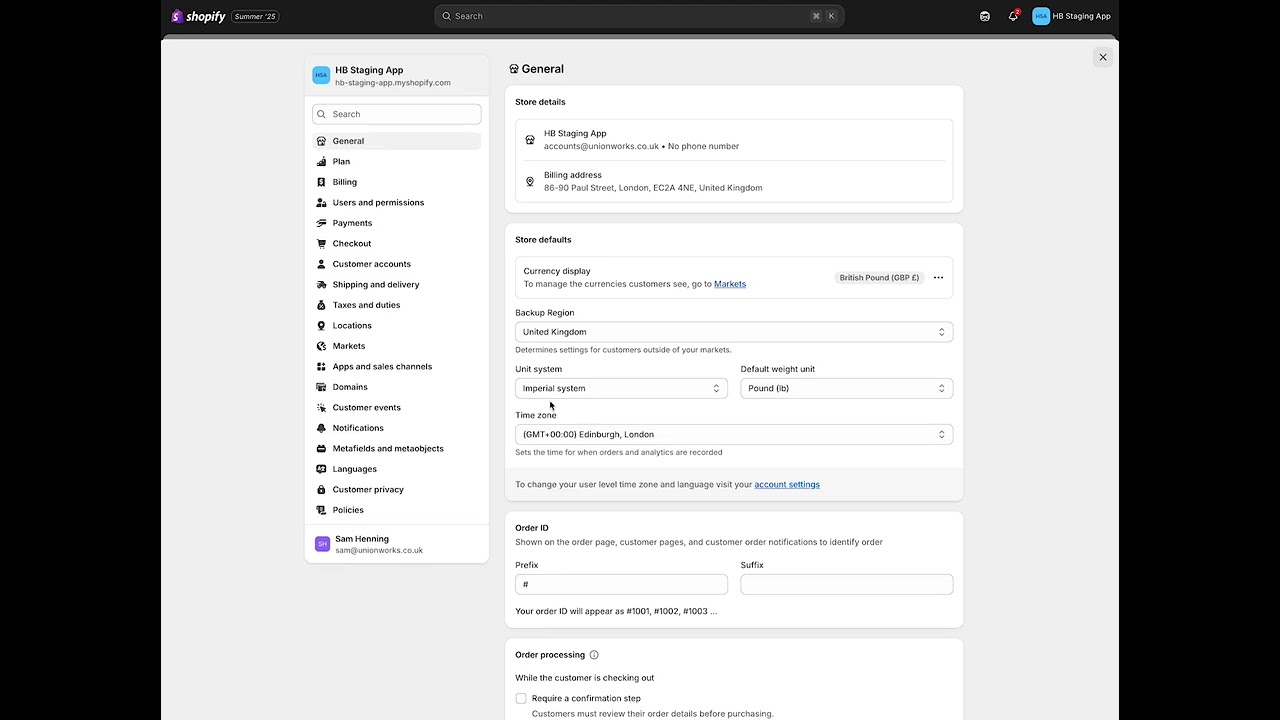Follow the Markets link in Currency display

tap(730, 284)
